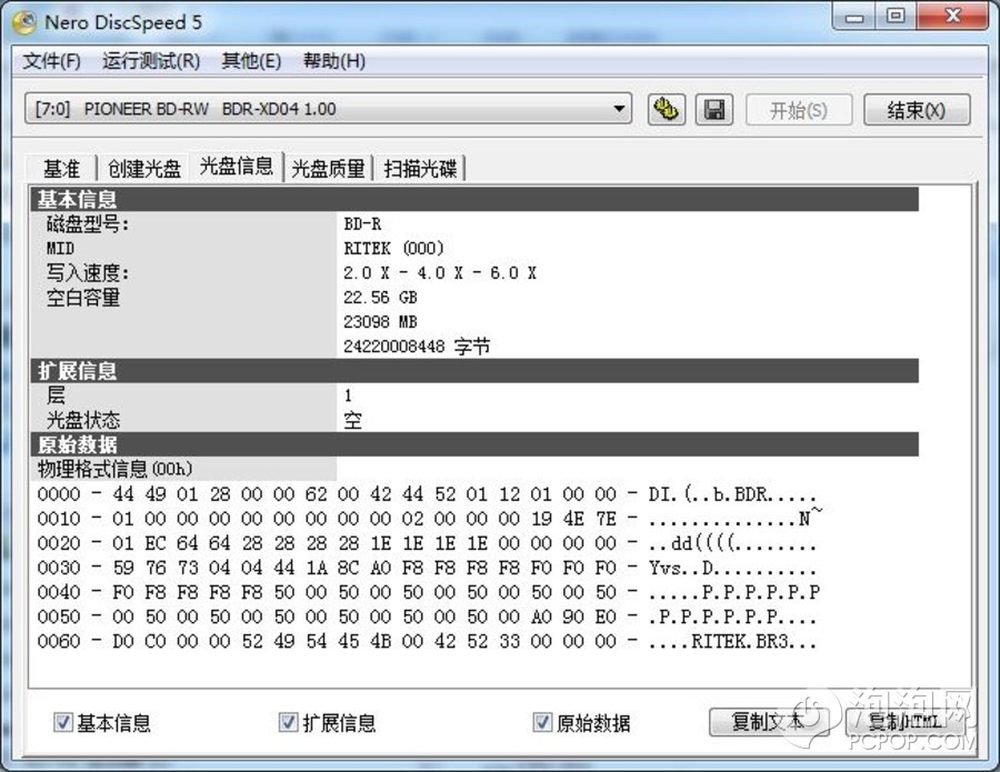Click the 写入速度 label

[x=87, y=273]
